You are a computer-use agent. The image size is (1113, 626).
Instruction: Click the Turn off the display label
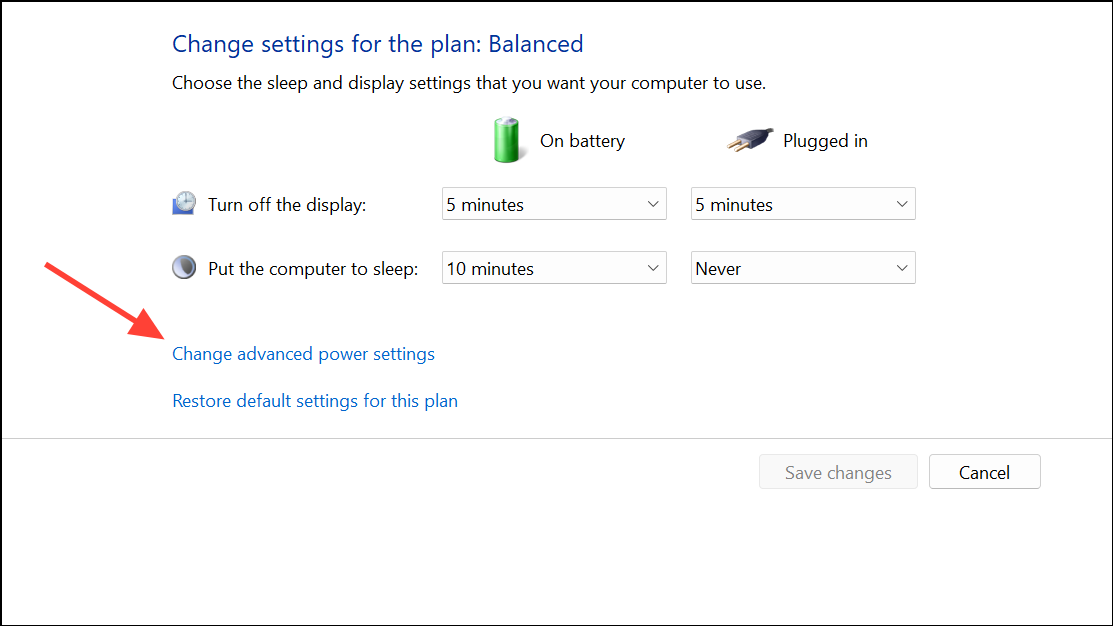coord(287,205)
